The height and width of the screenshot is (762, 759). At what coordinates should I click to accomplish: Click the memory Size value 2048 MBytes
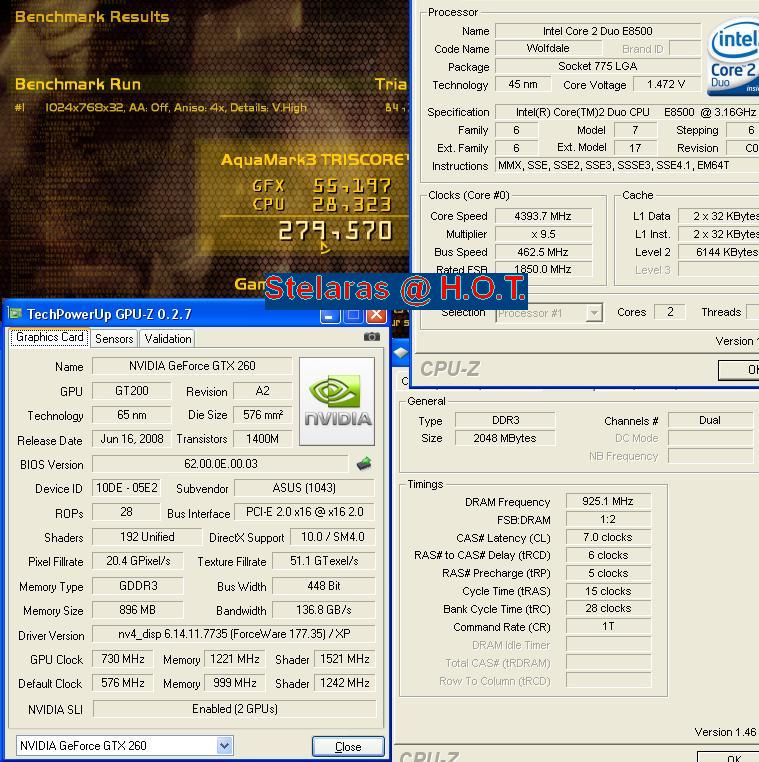click(505, 438)
